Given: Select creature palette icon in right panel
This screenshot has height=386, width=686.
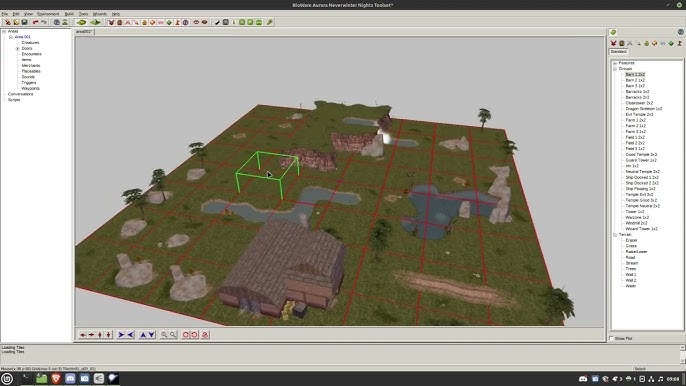Looking at the screenshot, I should point(613,43).
